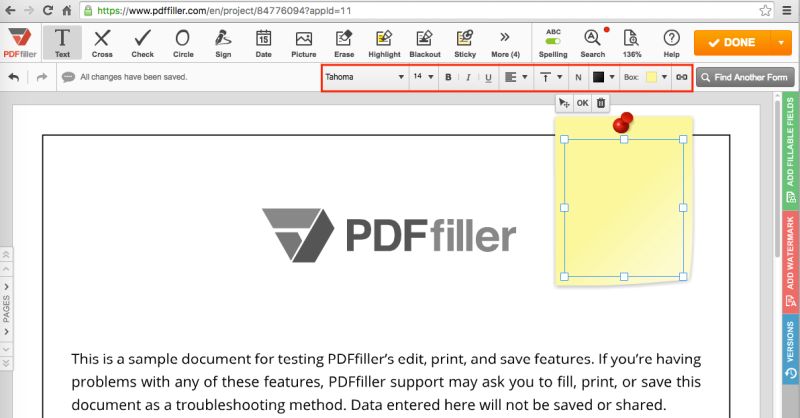Select the Cross tool
Image resolution: width=800 pixels, height=418 pixels.
click(102, 42)
